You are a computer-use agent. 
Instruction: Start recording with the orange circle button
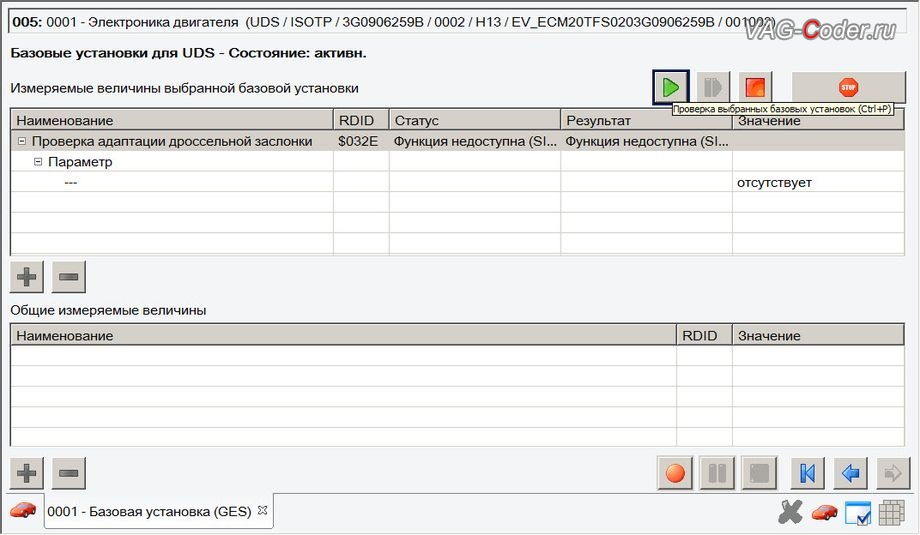[x=675, y=473]
